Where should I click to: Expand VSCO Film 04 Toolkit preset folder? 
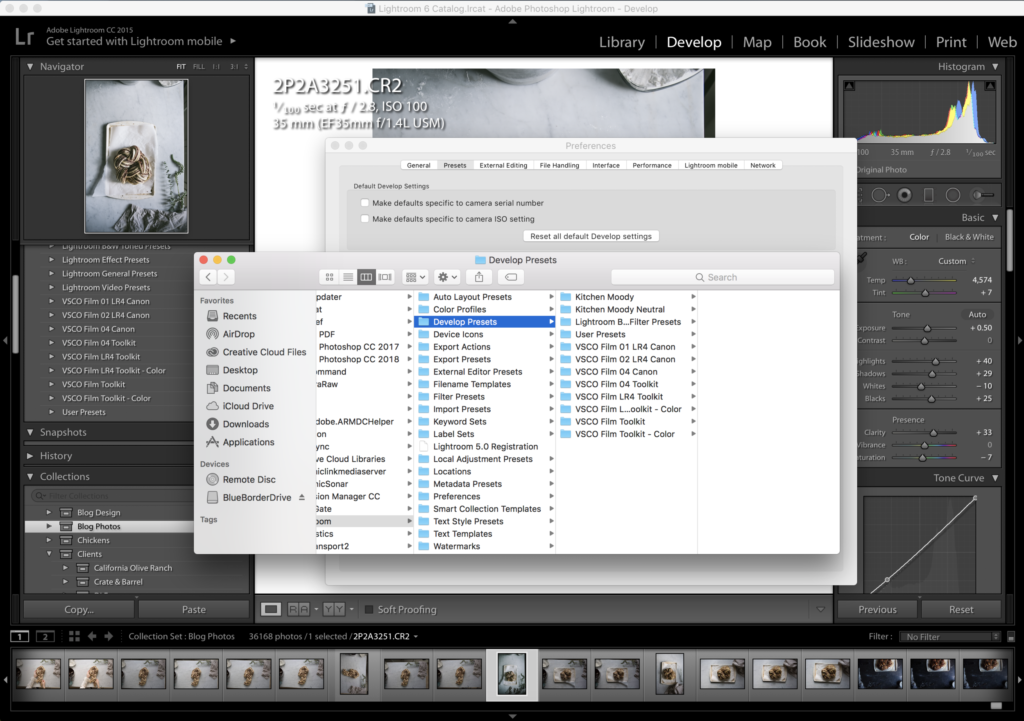[x=52, y=343]
